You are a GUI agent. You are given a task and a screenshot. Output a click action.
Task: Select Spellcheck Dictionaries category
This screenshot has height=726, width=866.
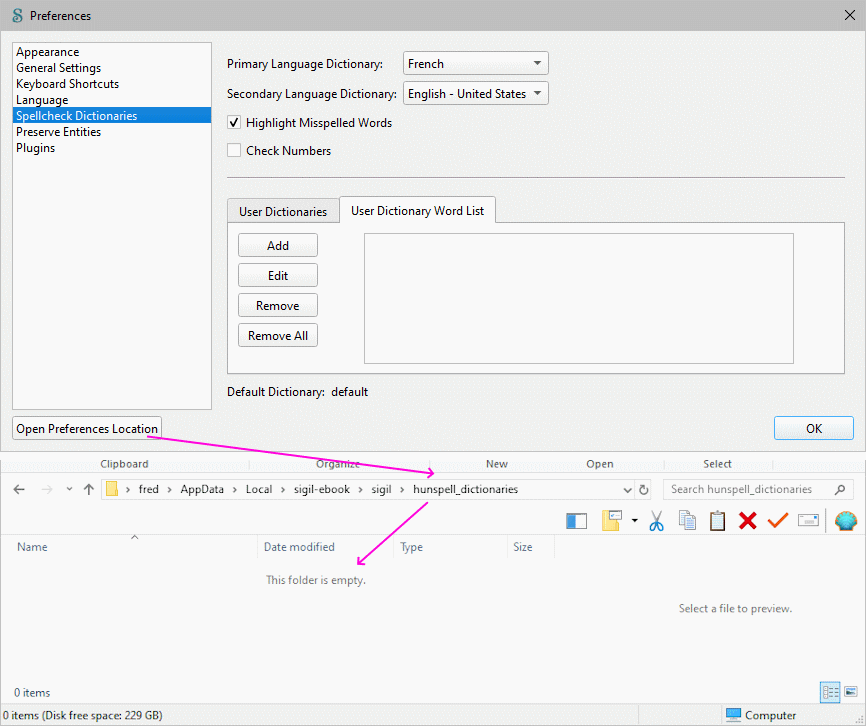(112, 115)
